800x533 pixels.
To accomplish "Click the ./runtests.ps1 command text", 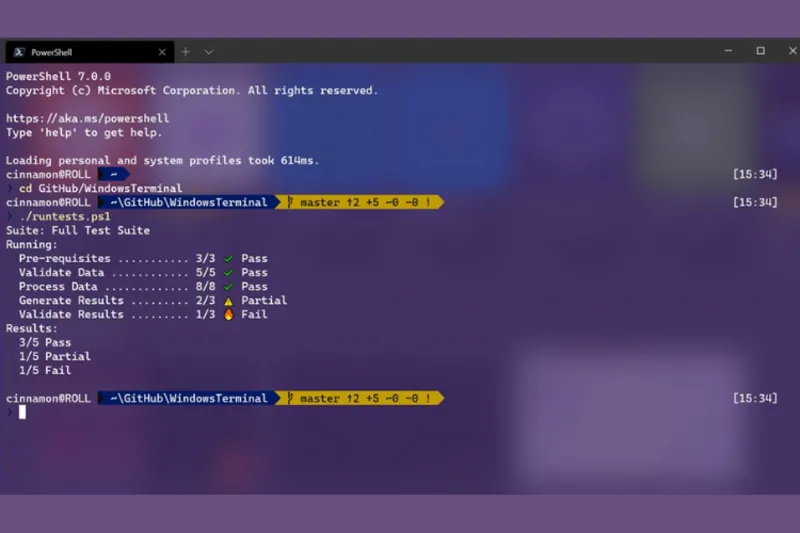I will [64, 216].
